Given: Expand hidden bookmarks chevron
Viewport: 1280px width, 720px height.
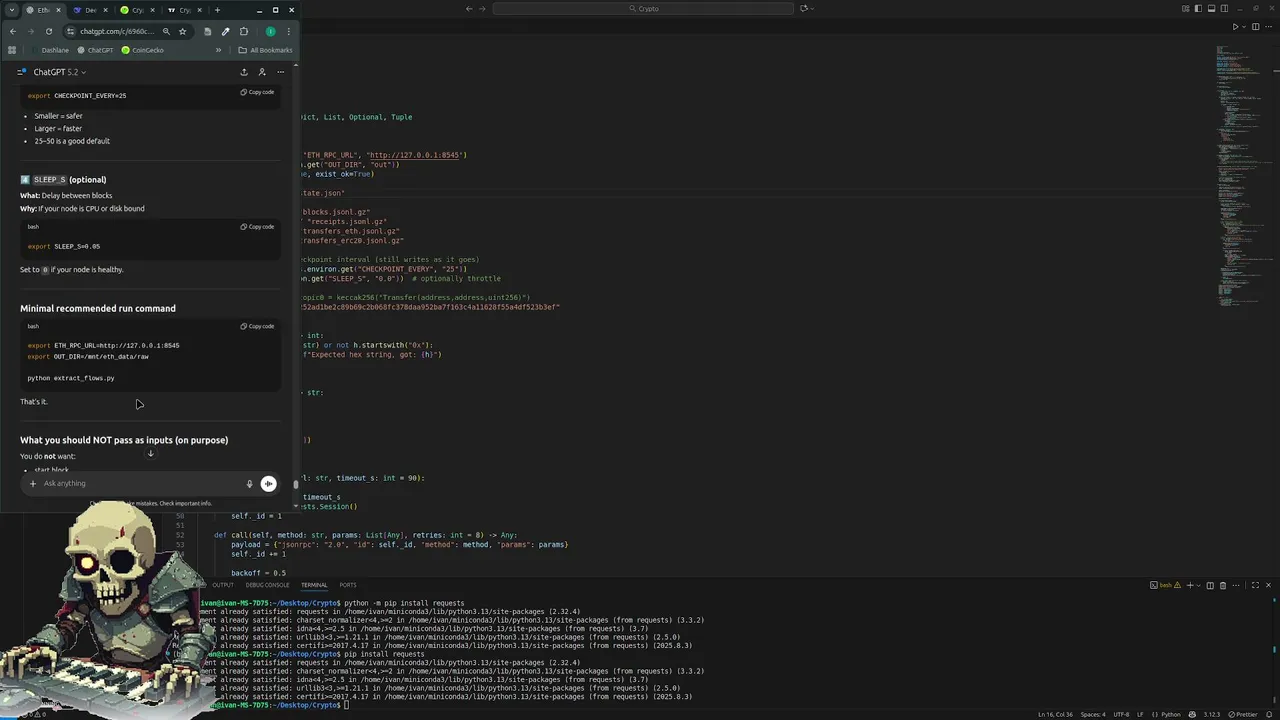Looking at the screenshot, I should (x=218, y=50).
